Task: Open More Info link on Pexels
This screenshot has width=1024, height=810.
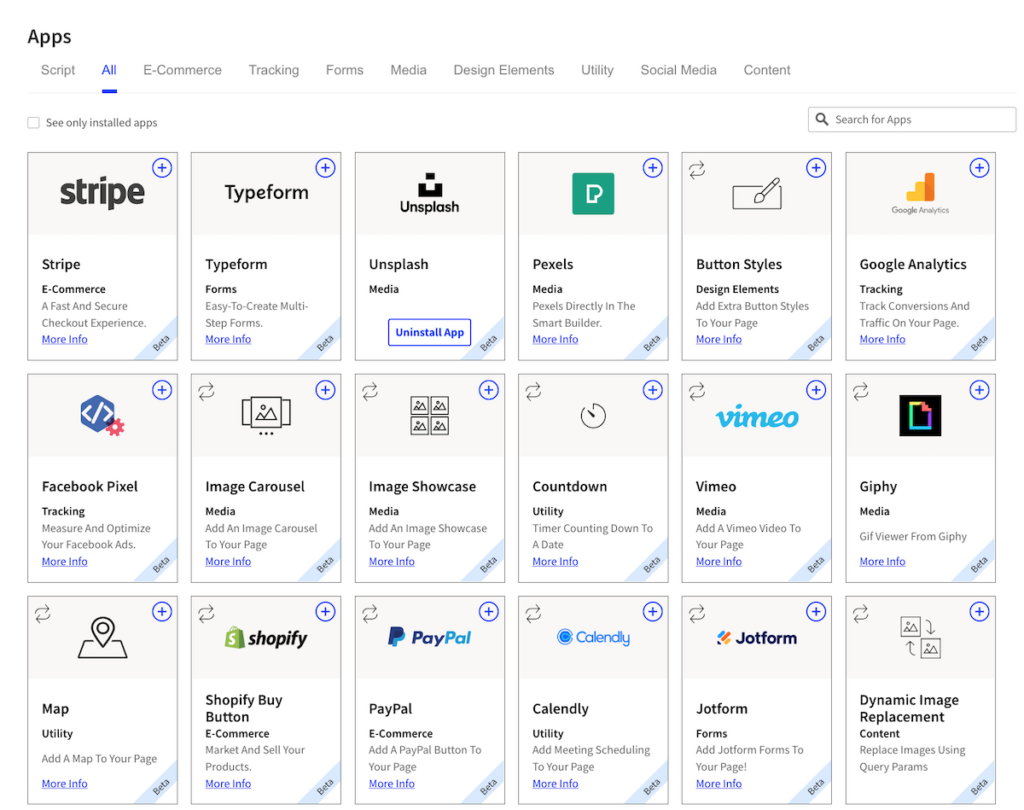Action: point(555,339)
